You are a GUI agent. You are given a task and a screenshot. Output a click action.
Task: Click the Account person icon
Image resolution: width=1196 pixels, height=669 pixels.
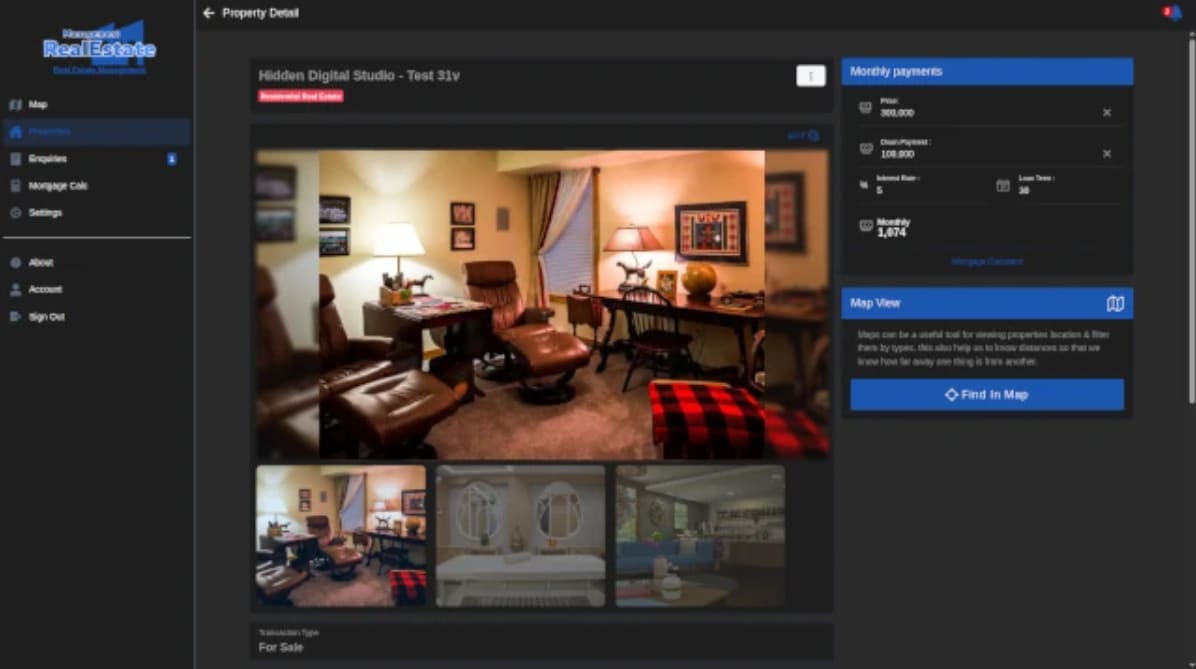point(16,289)
